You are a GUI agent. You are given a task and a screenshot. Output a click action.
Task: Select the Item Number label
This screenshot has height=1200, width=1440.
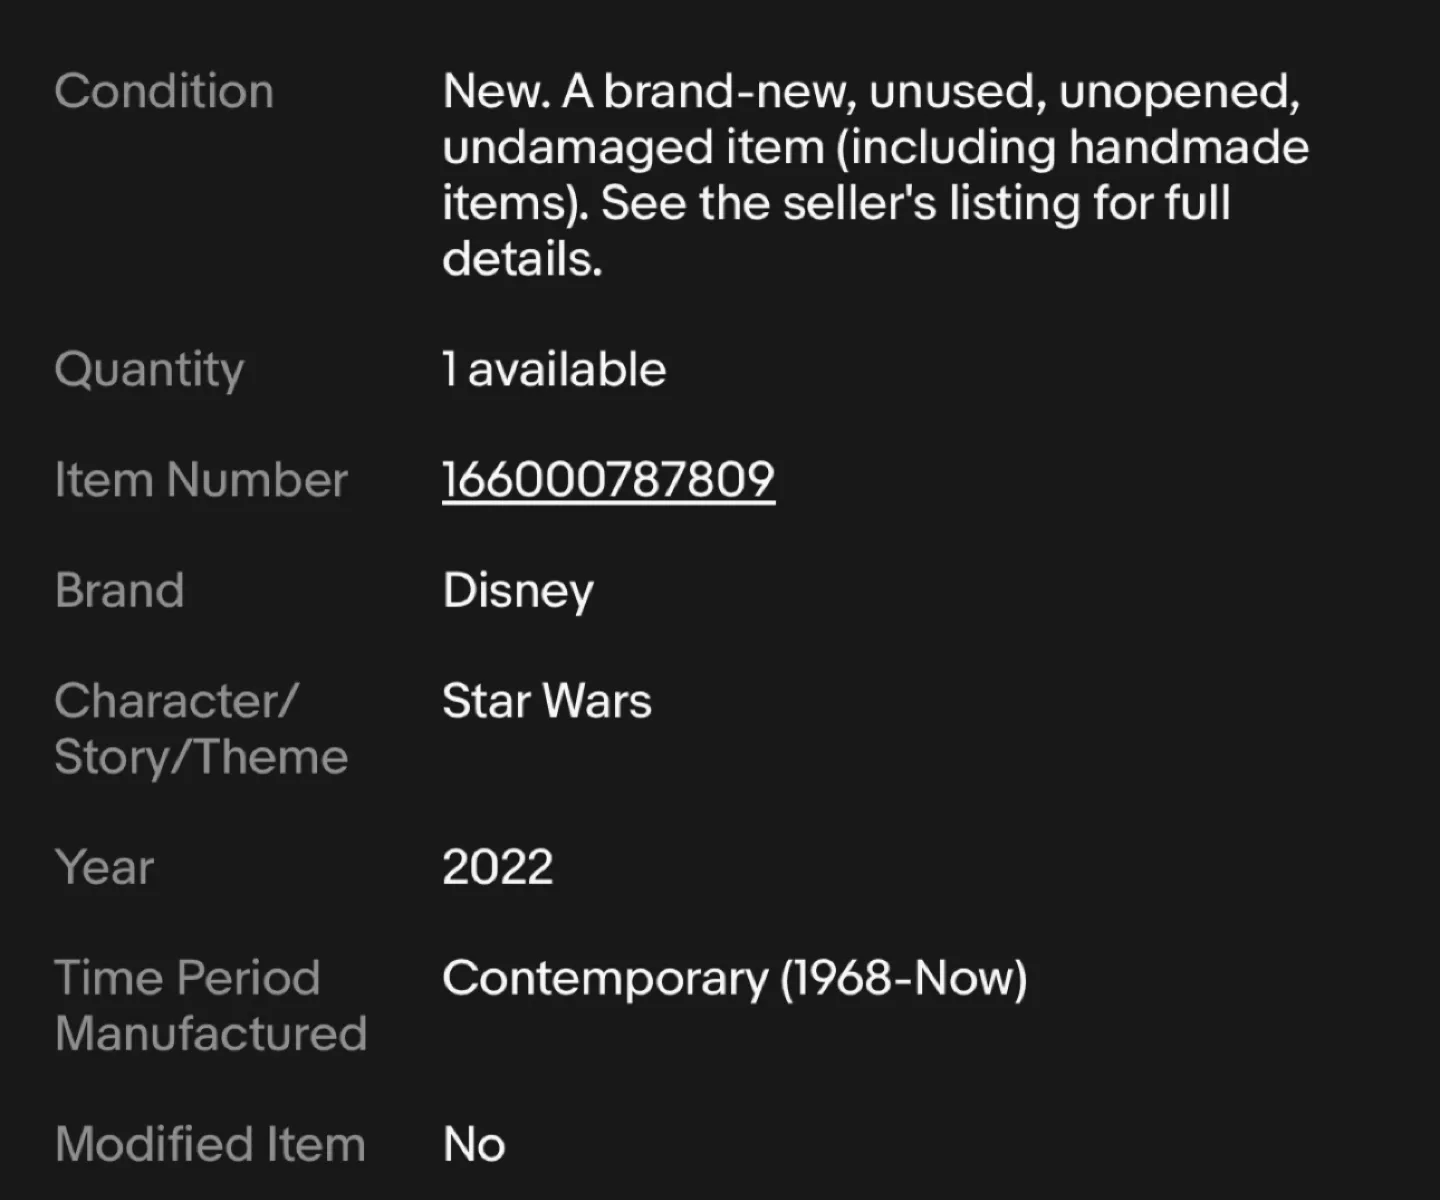pos(201,479)
